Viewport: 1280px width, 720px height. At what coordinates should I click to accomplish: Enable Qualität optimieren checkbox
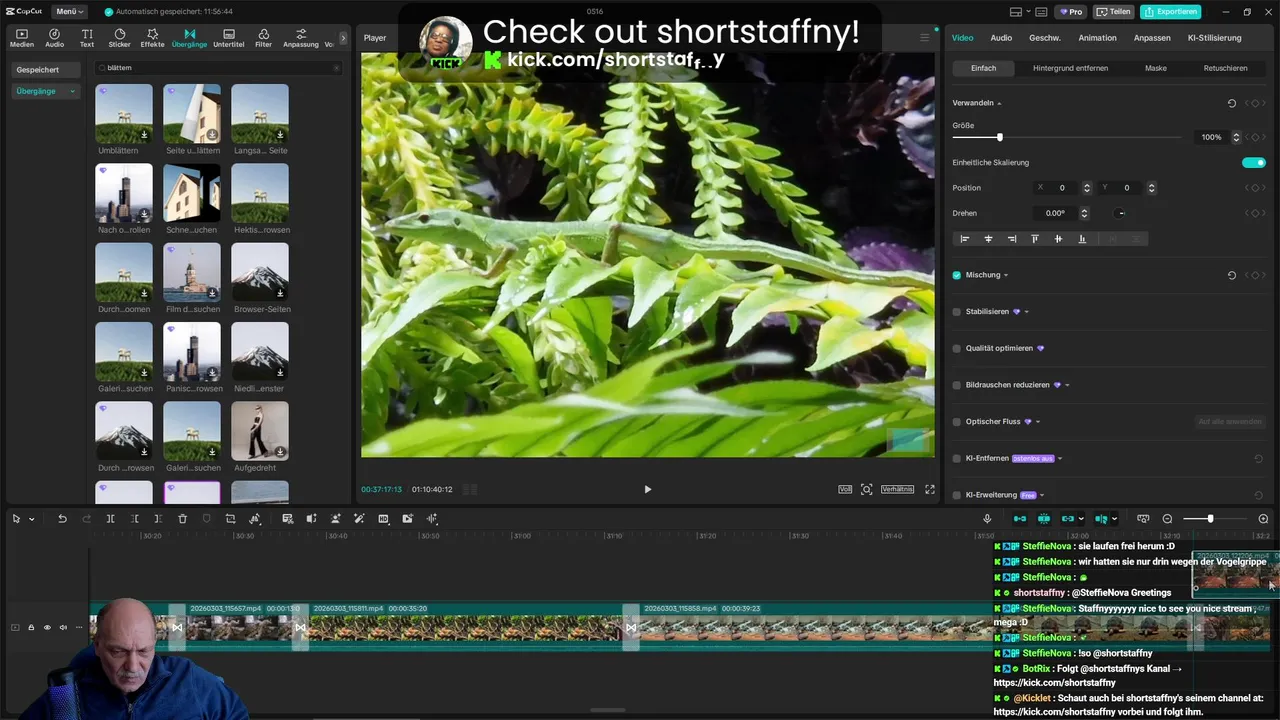[x=957, y=349]
